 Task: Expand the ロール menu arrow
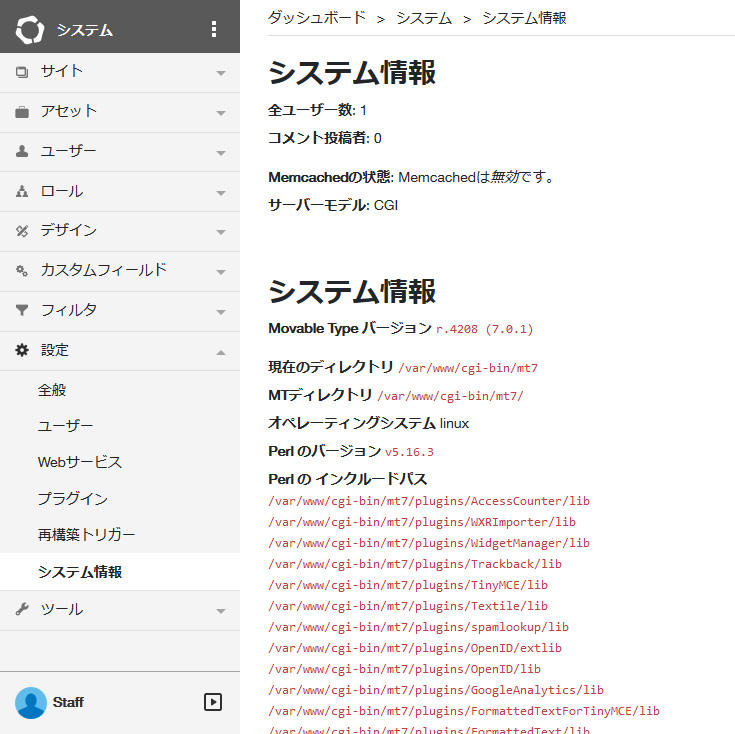221,193
